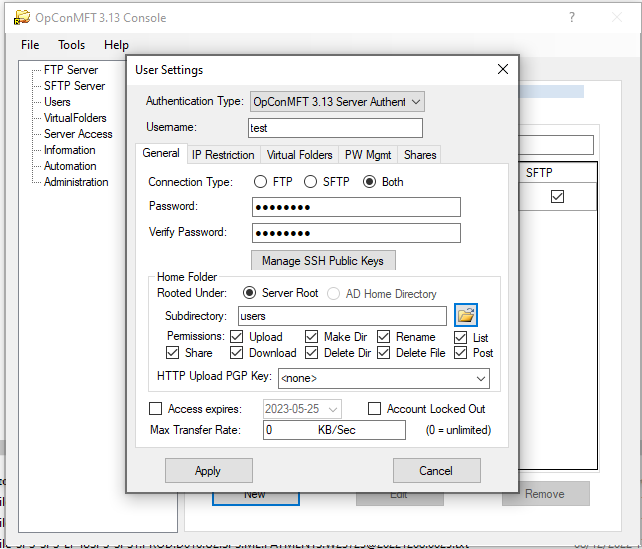The image size is (642, 549).
Task: Select FTP Server in navigation tree
Action: (x=71, y=70)
